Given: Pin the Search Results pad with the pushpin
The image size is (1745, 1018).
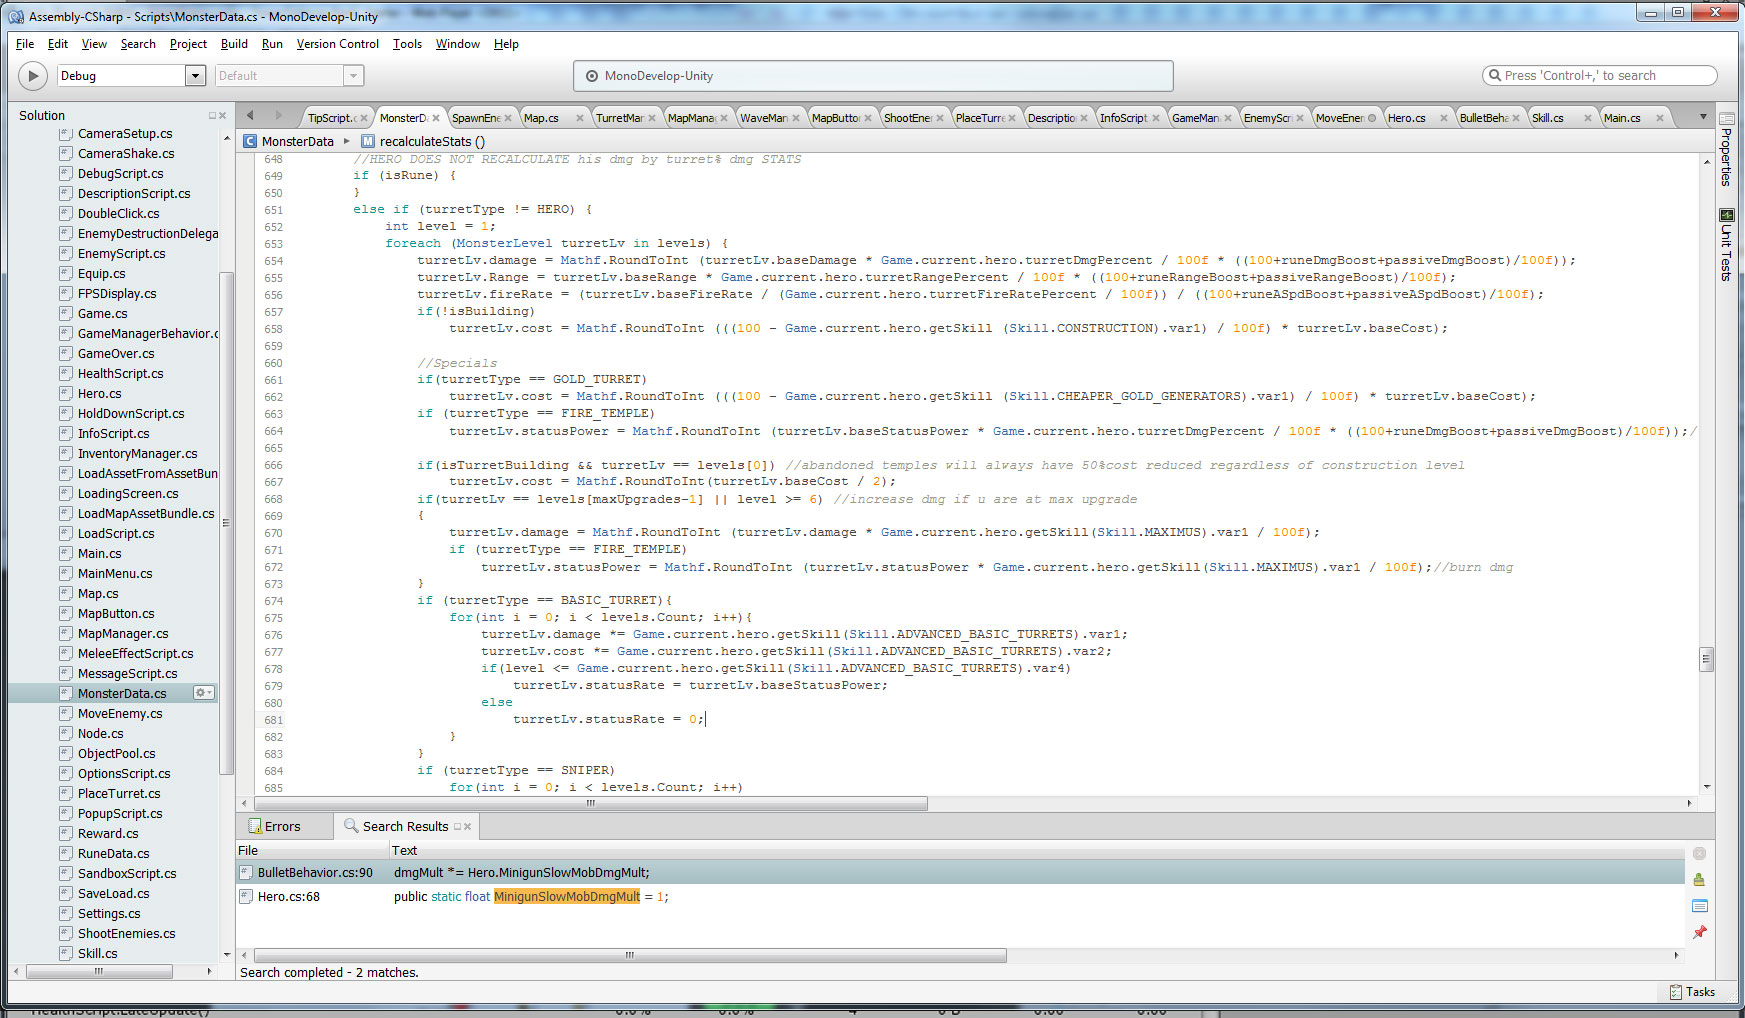Looking at the screenshot, I should tap(1699, 932).
